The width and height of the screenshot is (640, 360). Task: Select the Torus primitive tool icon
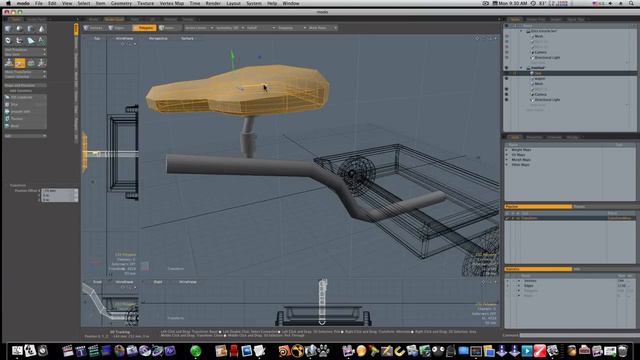click(8, 40)
